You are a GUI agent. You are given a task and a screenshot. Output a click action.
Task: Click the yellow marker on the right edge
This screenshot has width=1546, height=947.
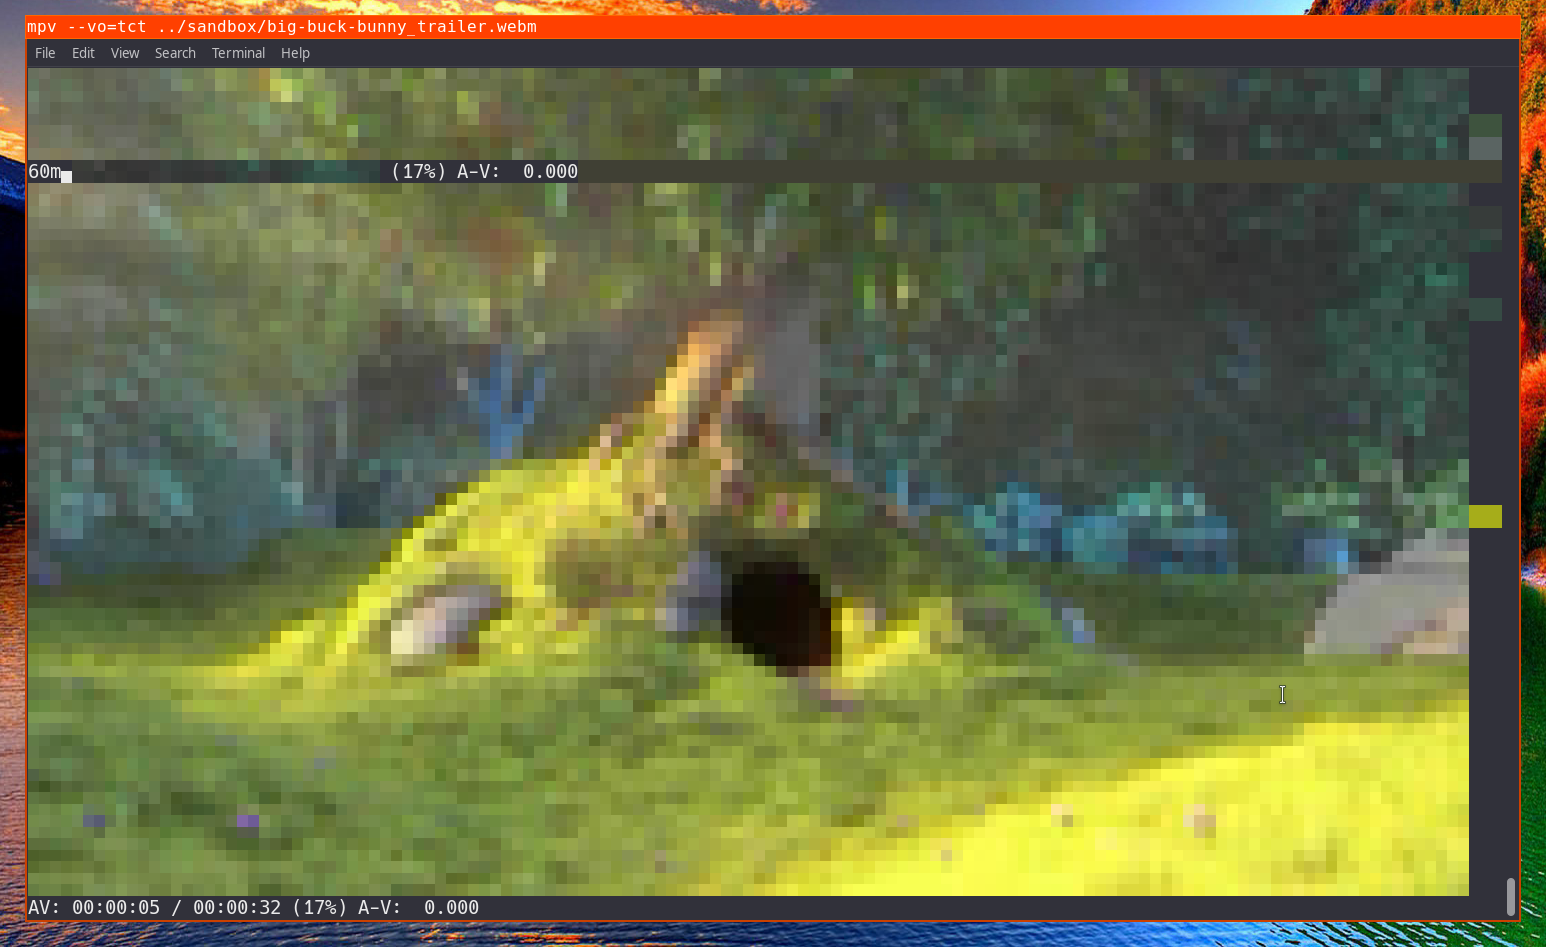[1484, 516]
